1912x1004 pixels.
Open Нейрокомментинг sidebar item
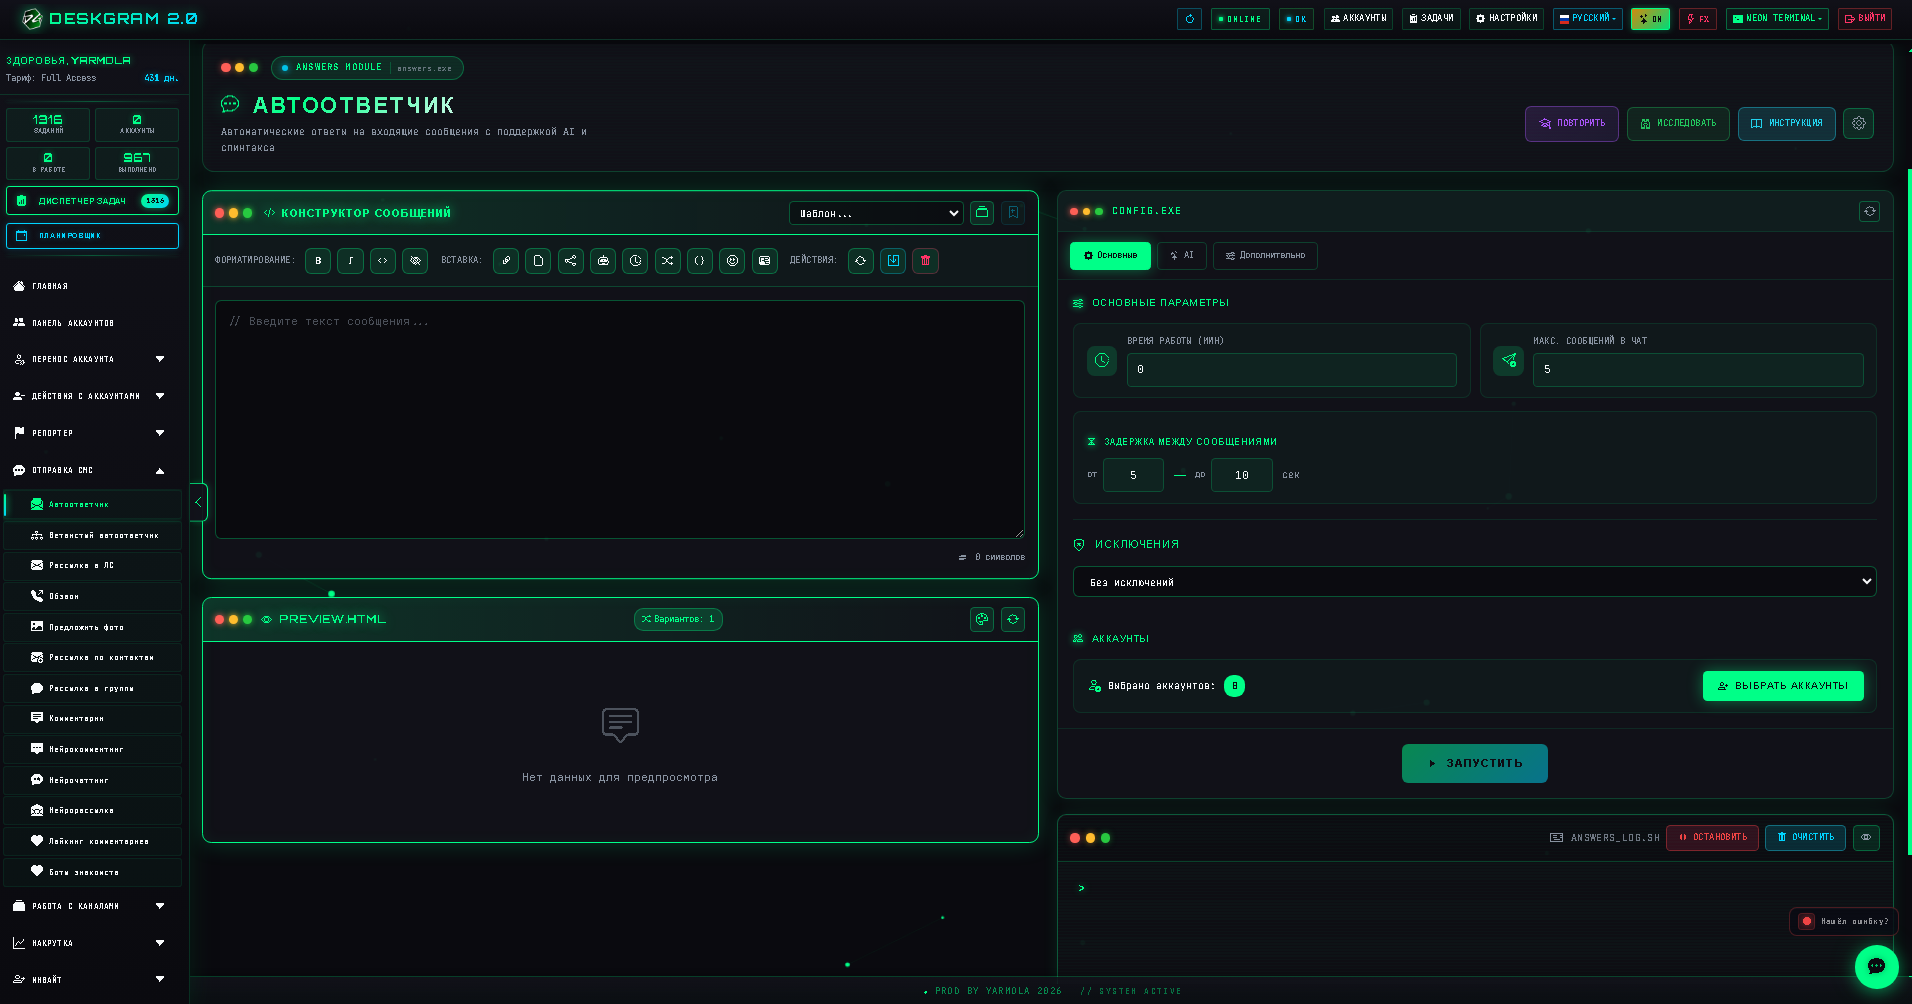93,749
